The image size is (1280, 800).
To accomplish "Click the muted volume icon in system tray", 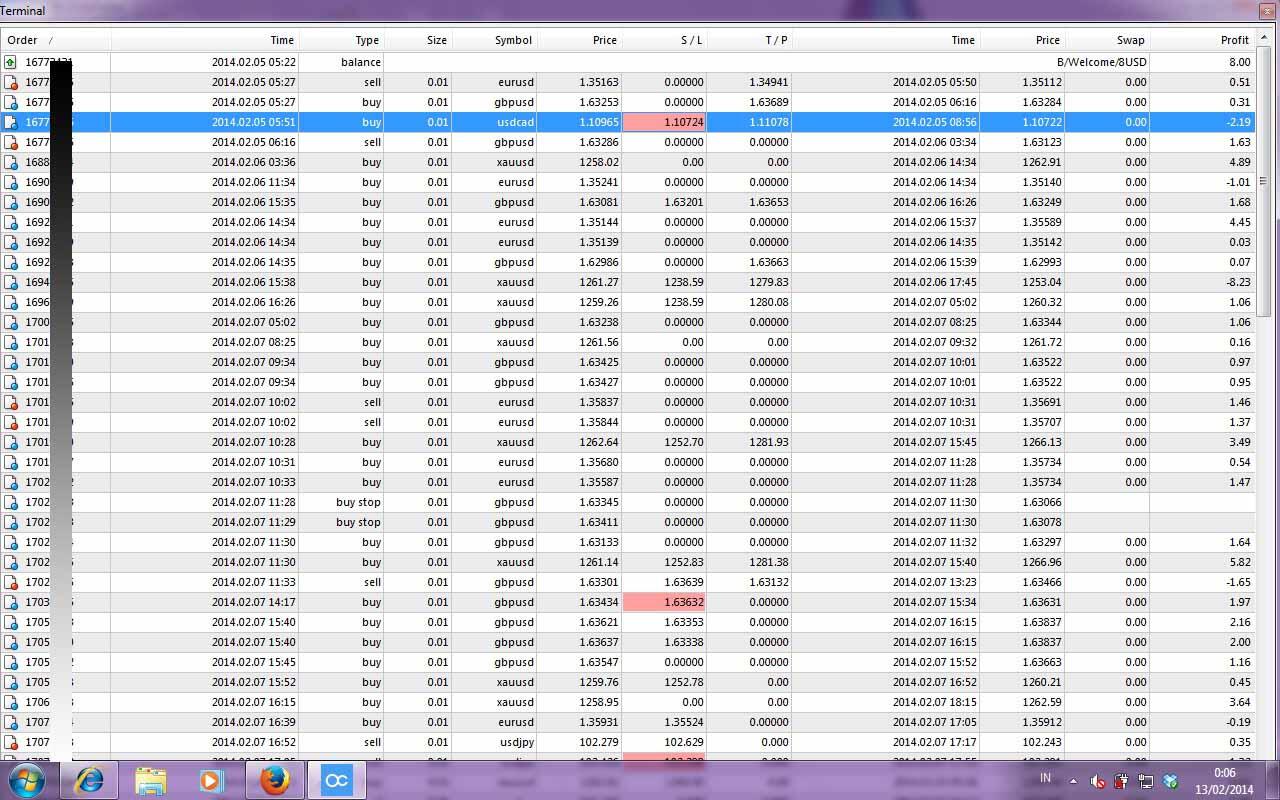I will pyautogui.click(x=1097, y=782).
